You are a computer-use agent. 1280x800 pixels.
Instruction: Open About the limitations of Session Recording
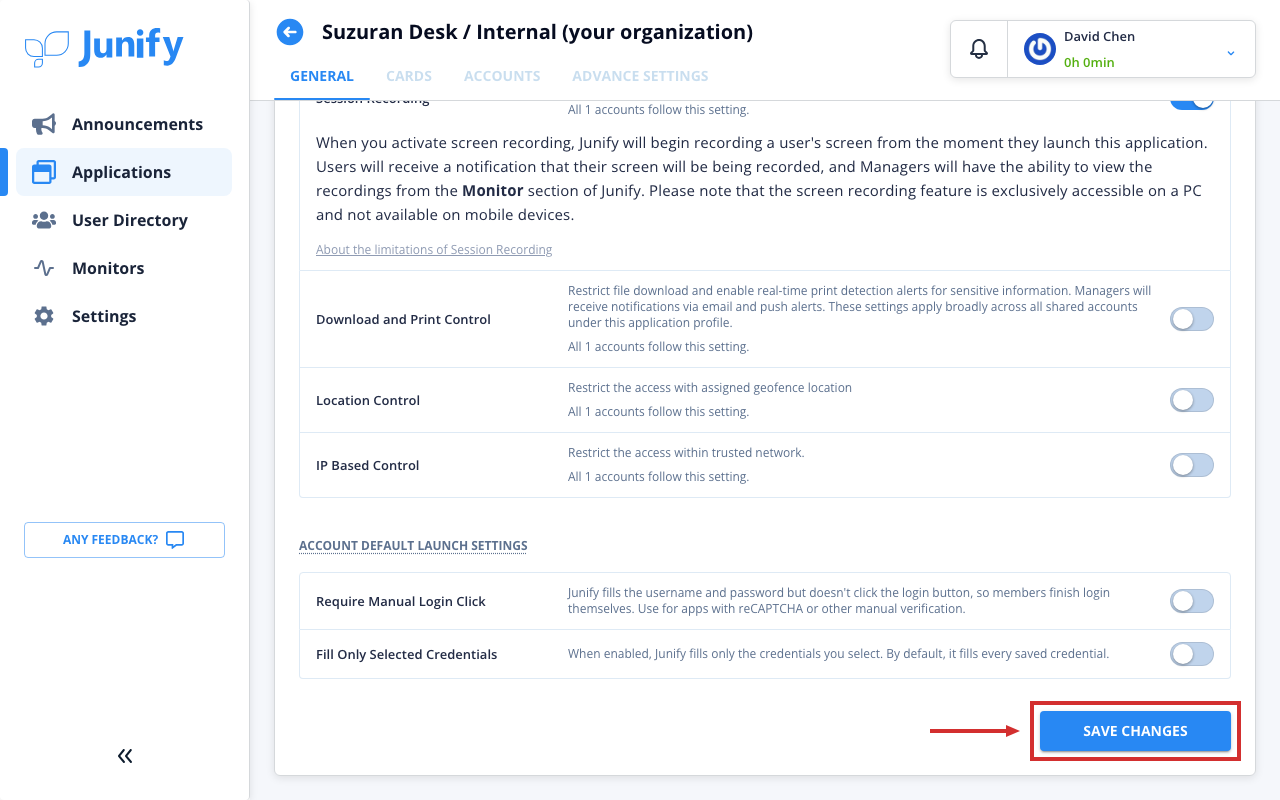pos(434,249)
